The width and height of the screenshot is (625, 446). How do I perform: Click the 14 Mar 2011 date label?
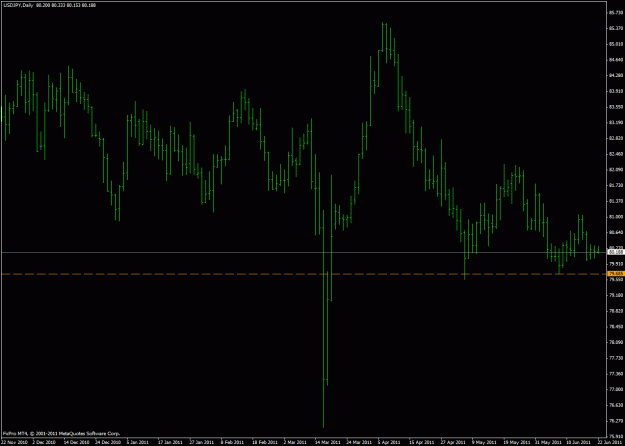click(327, 442)
